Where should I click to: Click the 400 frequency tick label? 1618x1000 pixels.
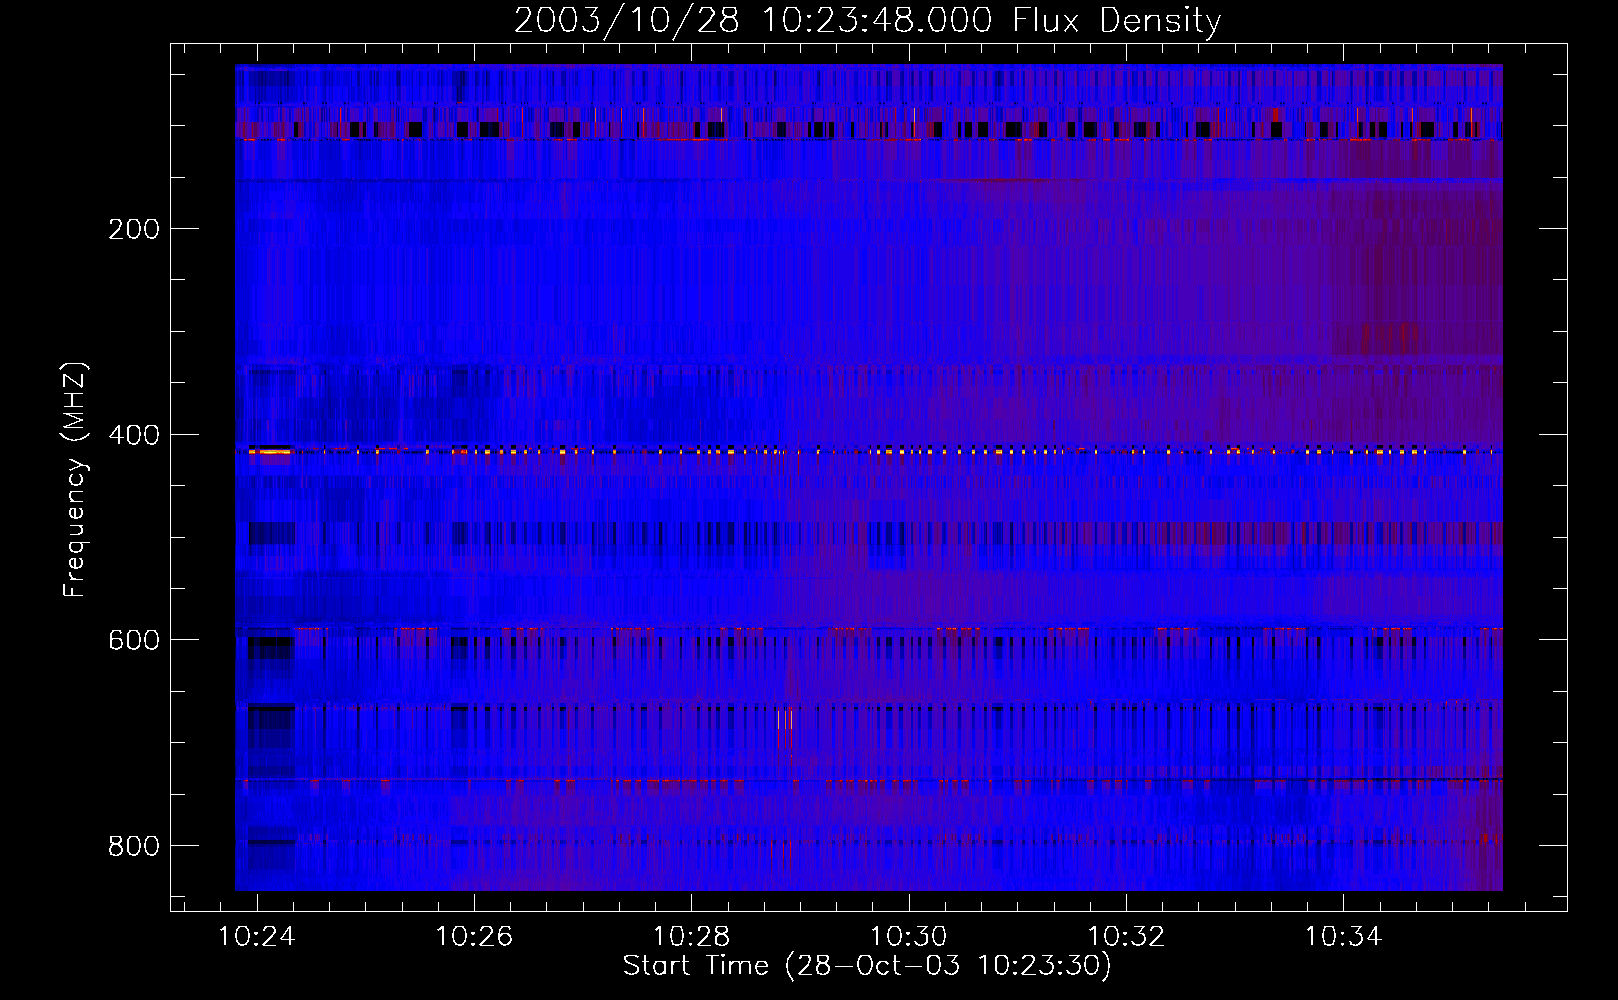pyautogui.click(x=134, y=435)
